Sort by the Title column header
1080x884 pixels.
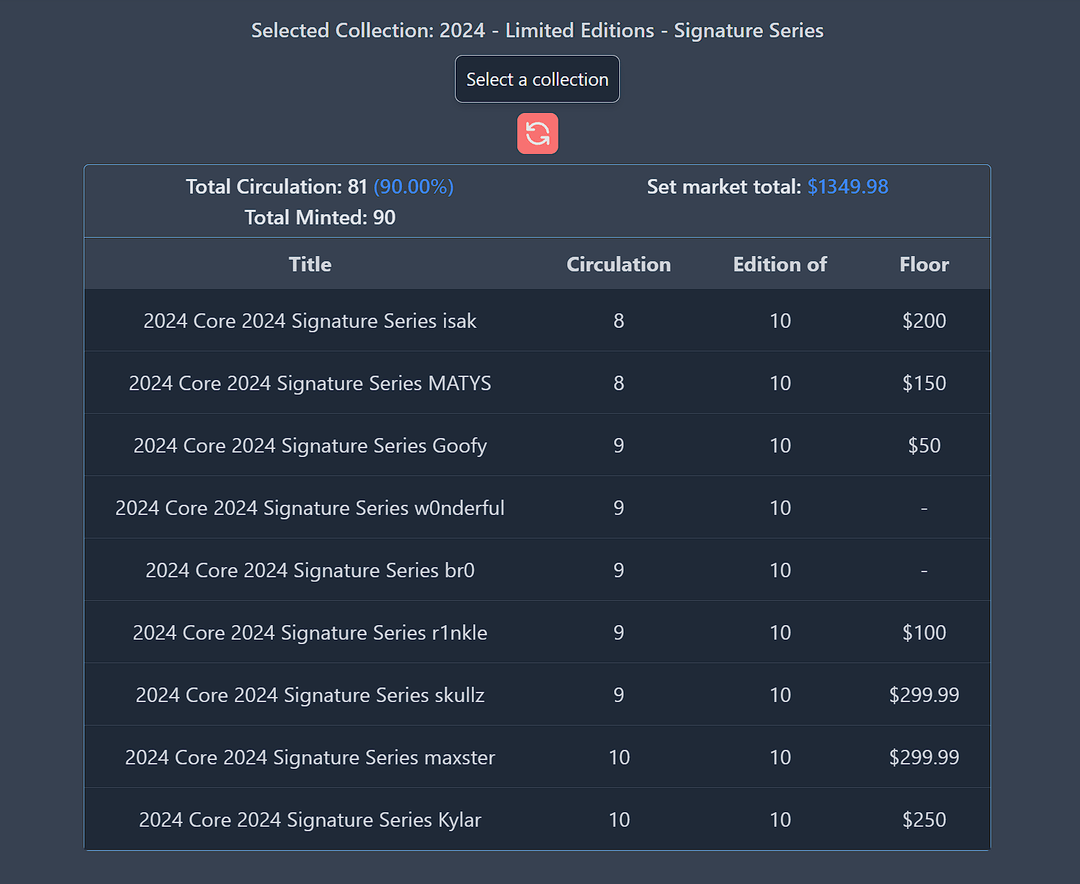[x=310, y=264]
